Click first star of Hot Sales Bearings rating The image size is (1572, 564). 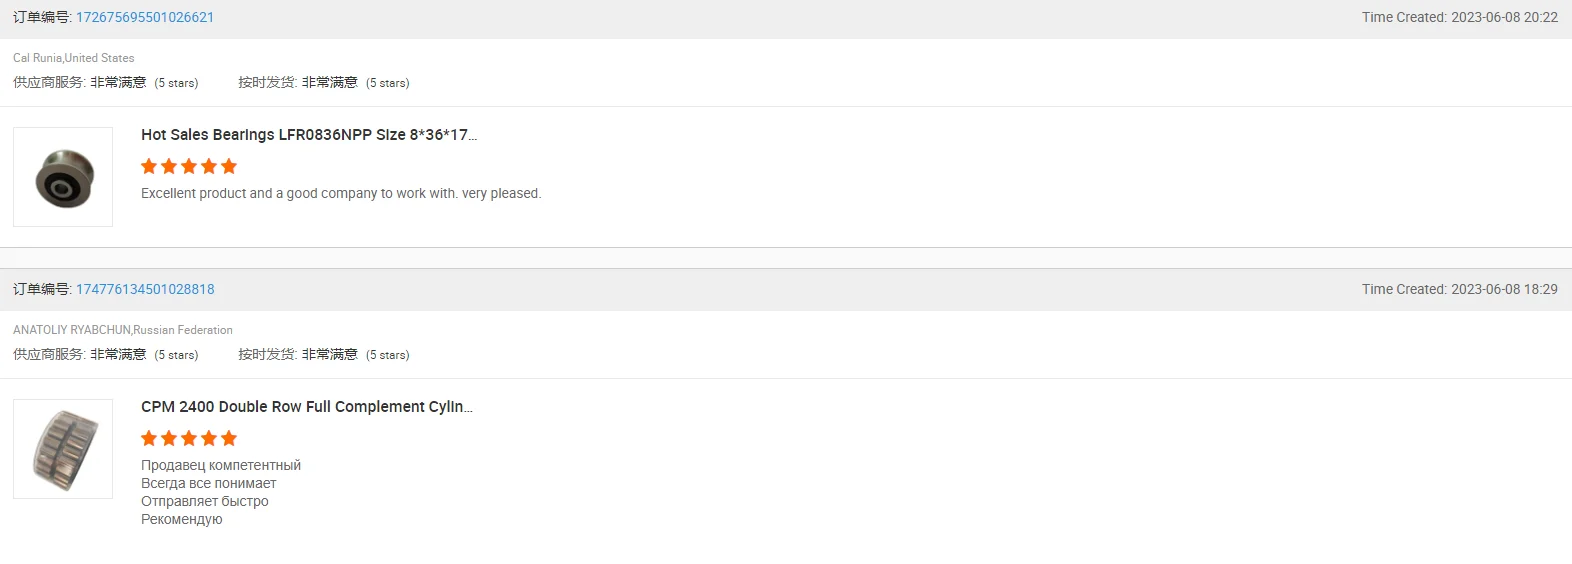(149, 166)
